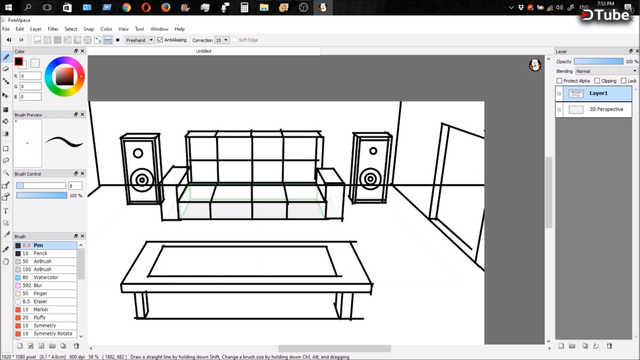Enable parallel line snap
The width and height of the screenshot is (640, 360).
pyautogui.click(x=47, y=40)
